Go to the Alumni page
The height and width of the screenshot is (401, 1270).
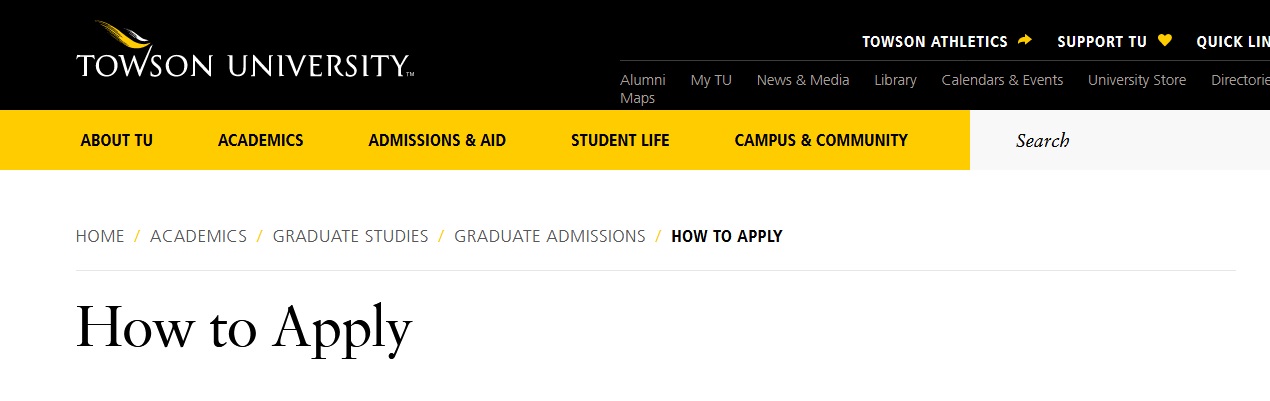(642, 80)
